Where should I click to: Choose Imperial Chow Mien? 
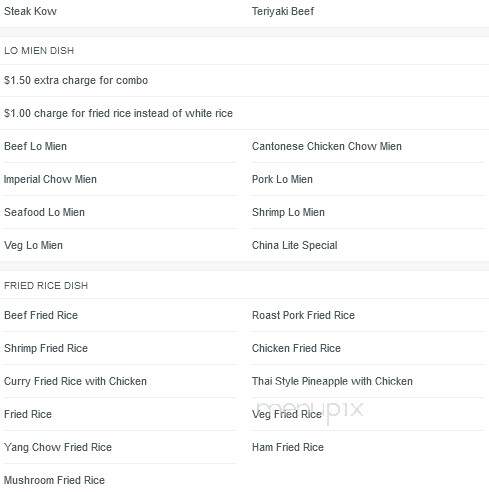(x=50, y=179)
